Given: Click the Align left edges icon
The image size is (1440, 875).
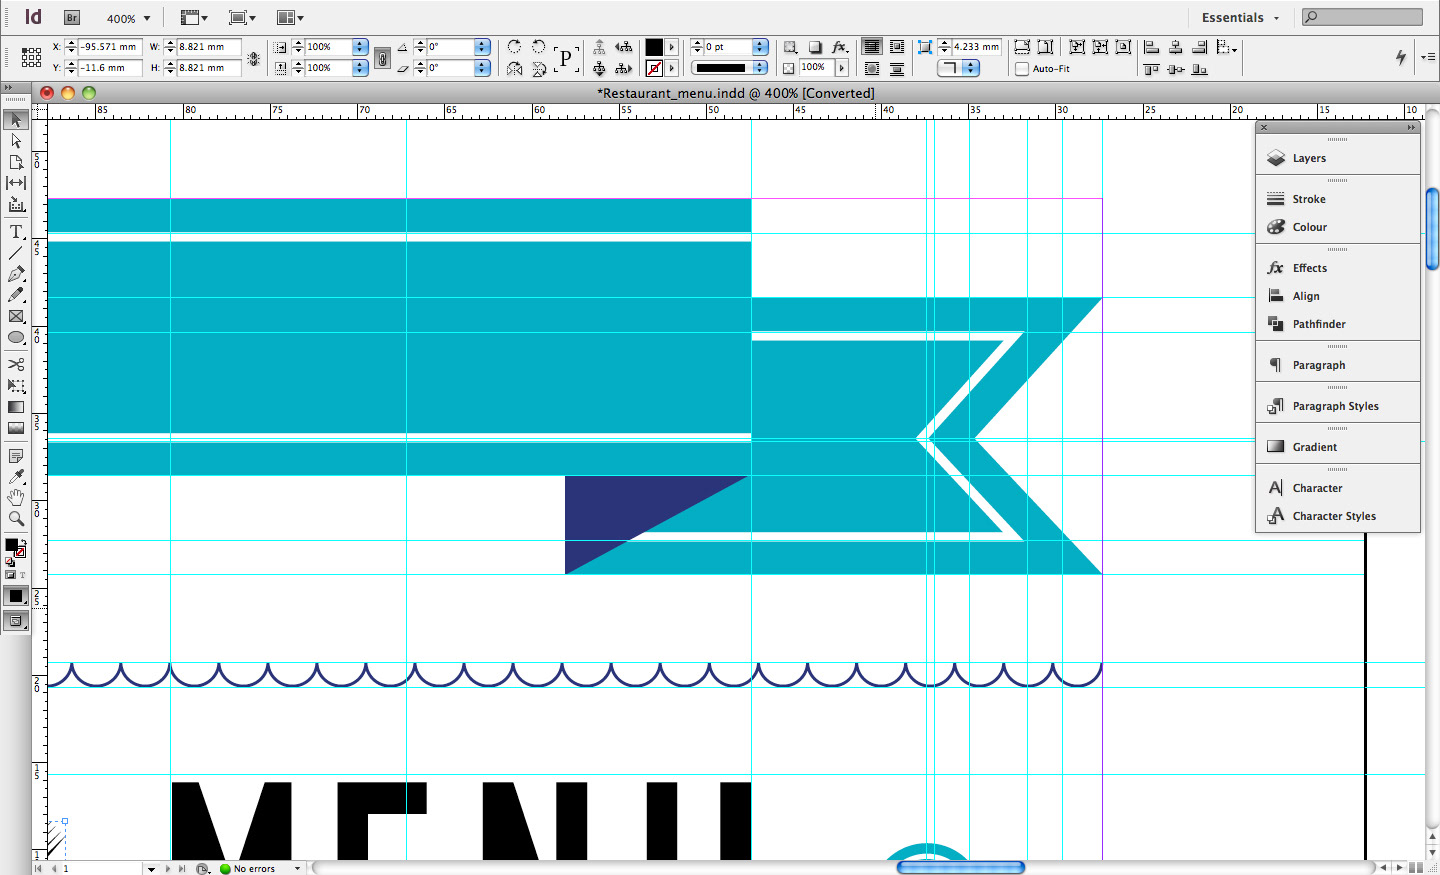Looking at the screenshot, I should (1151, 47).
